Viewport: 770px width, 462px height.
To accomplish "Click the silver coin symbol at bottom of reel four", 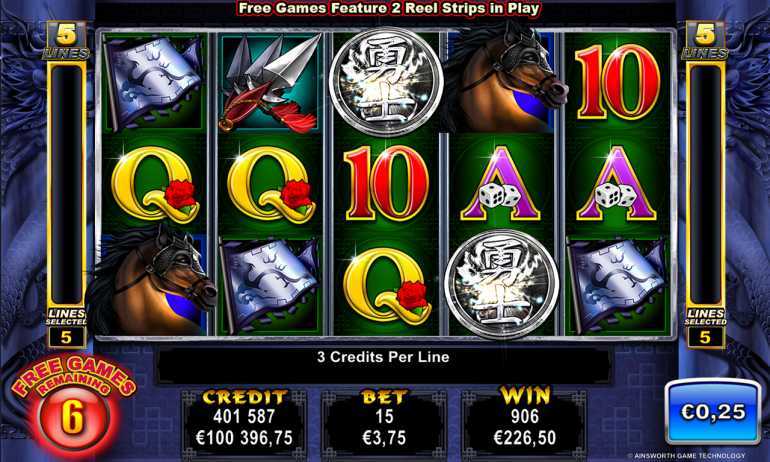I will point(502,284).
